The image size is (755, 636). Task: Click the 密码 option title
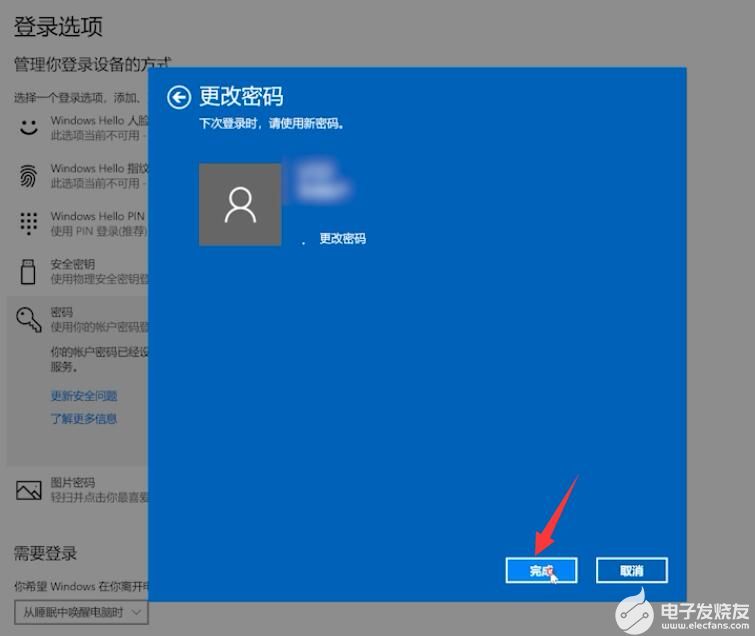tap(62, 312)
